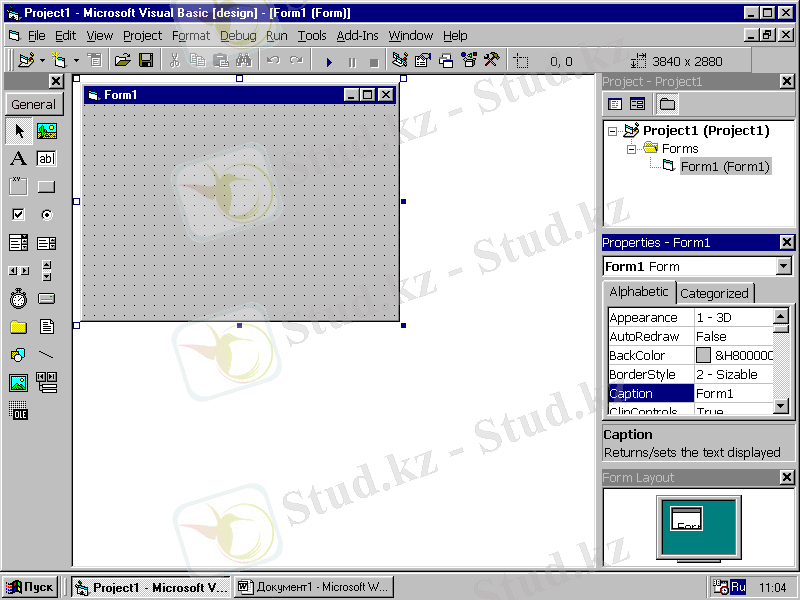This screenshot has width=800, height=600.
Task: Select the CheckBox control tool
Action: (x=18, y=215)
